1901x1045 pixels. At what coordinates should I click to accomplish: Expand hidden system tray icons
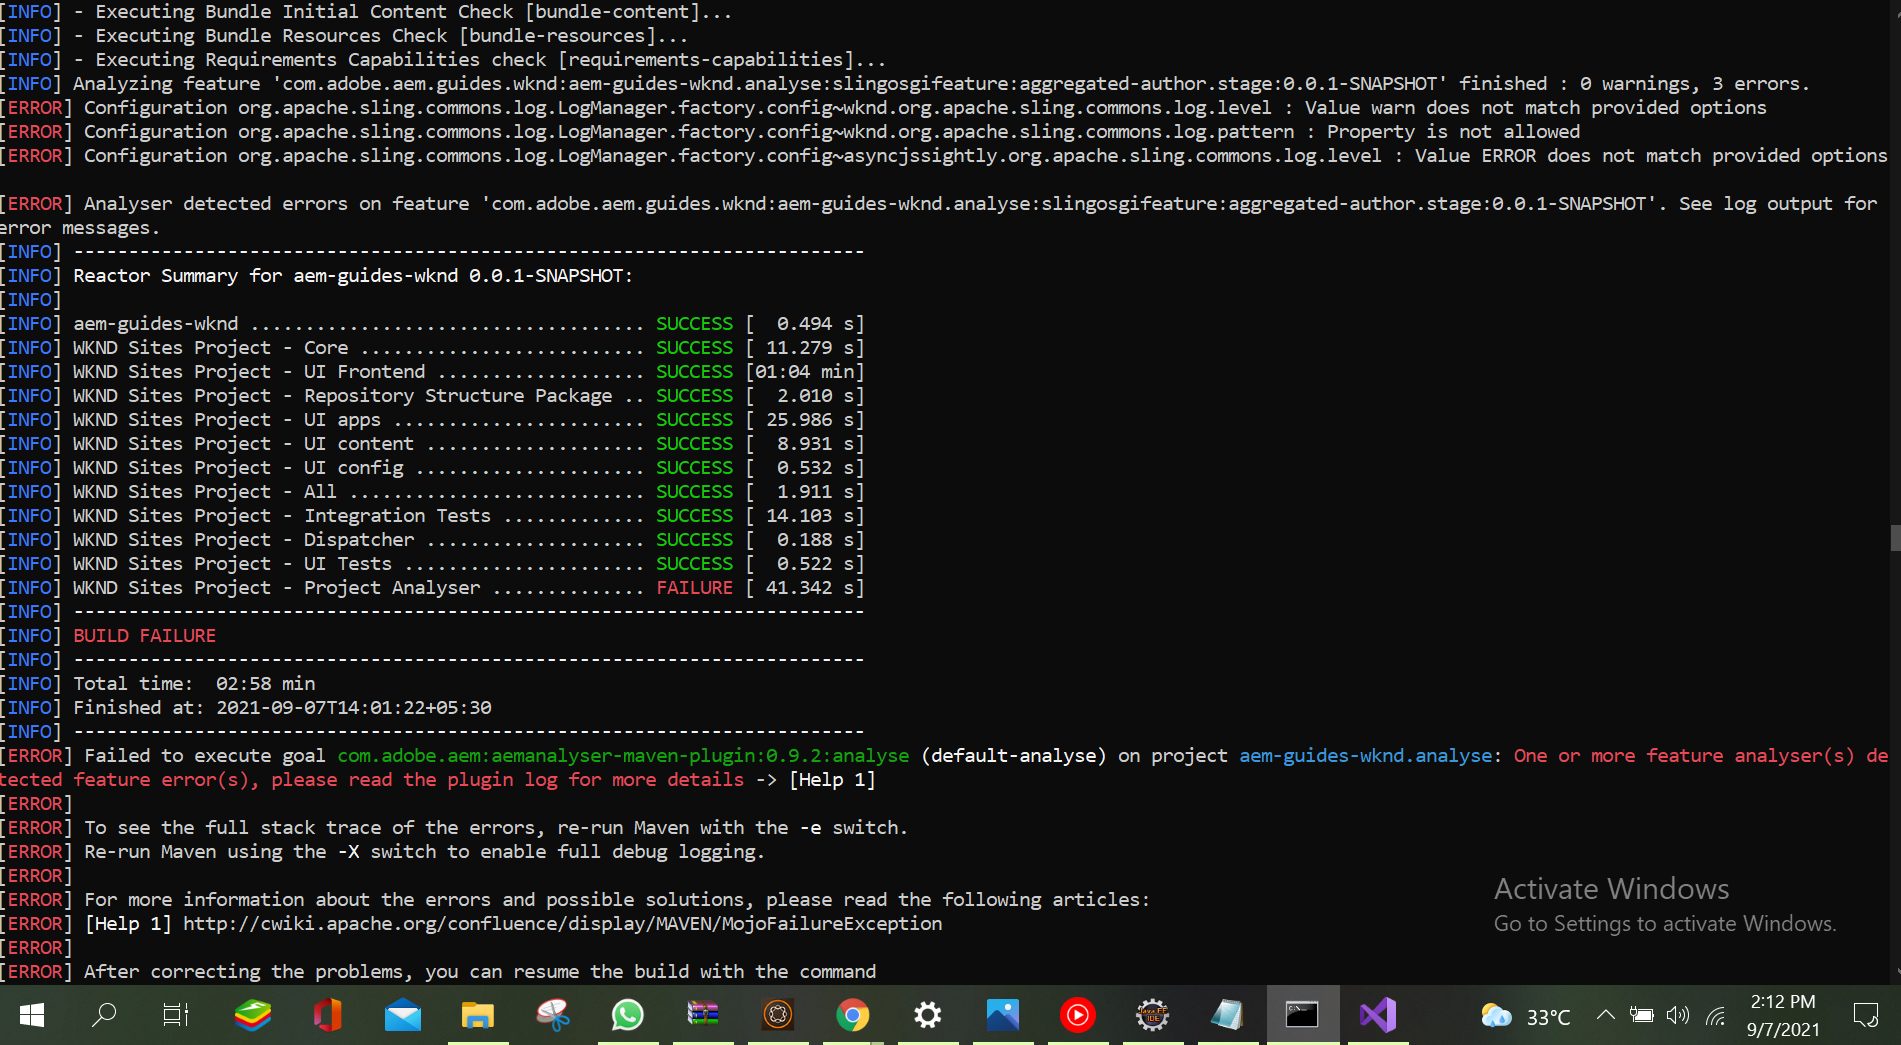coord(1605,1016)
